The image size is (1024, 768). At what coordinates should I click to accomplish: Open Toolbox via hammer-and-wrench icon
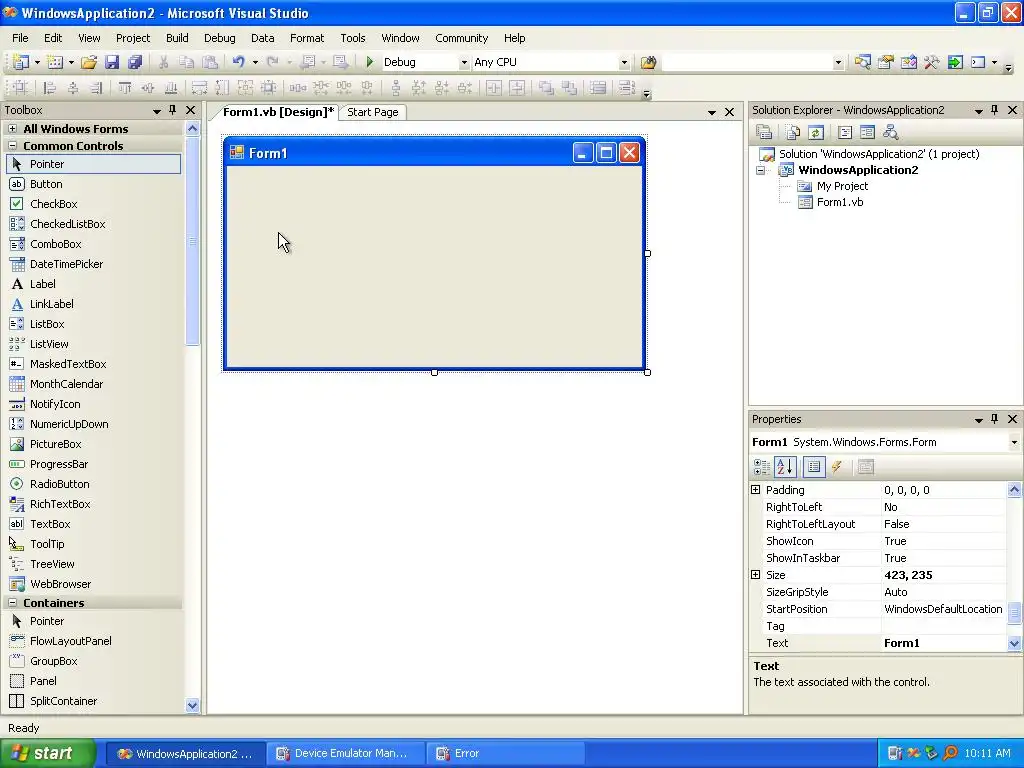point(931,62)
